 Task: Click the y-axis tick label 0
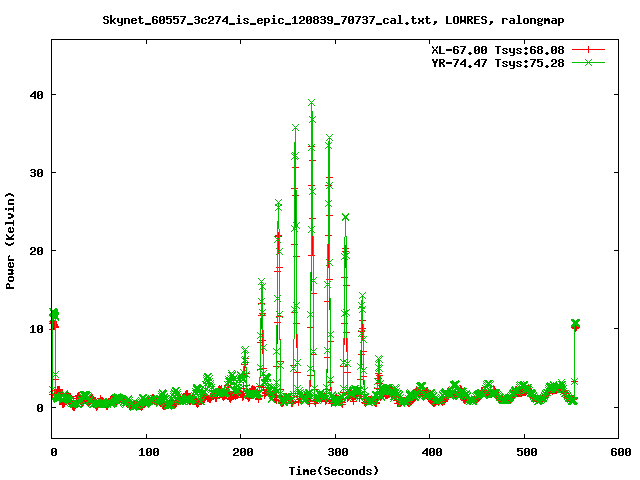[x=40, y=408]
